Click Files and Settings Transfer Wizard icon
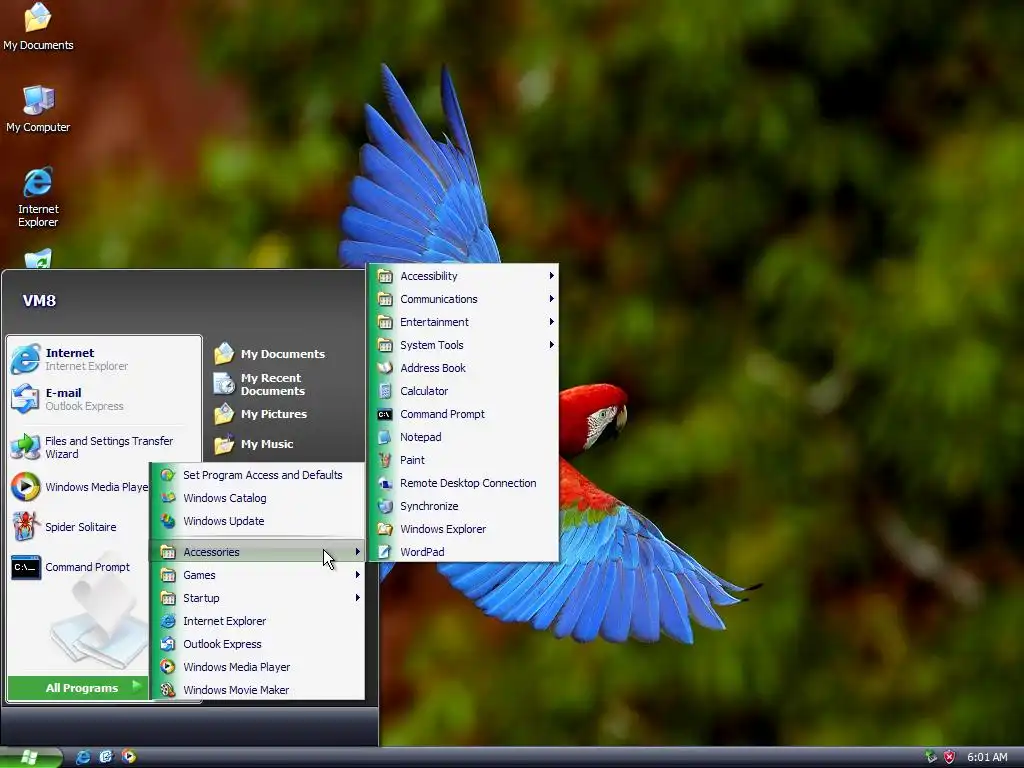The width and height of the screenshot is (1024, 768). pyautogui.click(x=25, y=447)
